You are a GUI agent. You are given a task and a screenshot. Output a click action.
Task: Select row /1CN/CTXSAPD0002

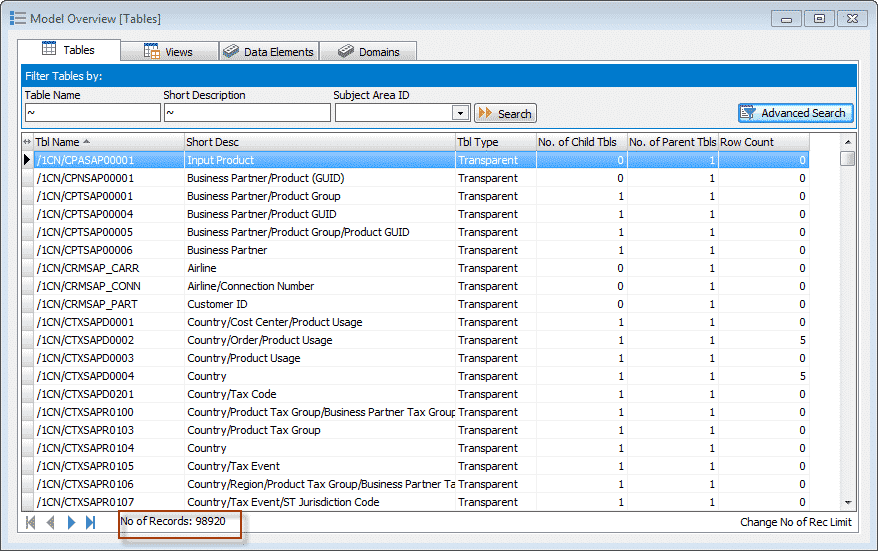point(415,340)
